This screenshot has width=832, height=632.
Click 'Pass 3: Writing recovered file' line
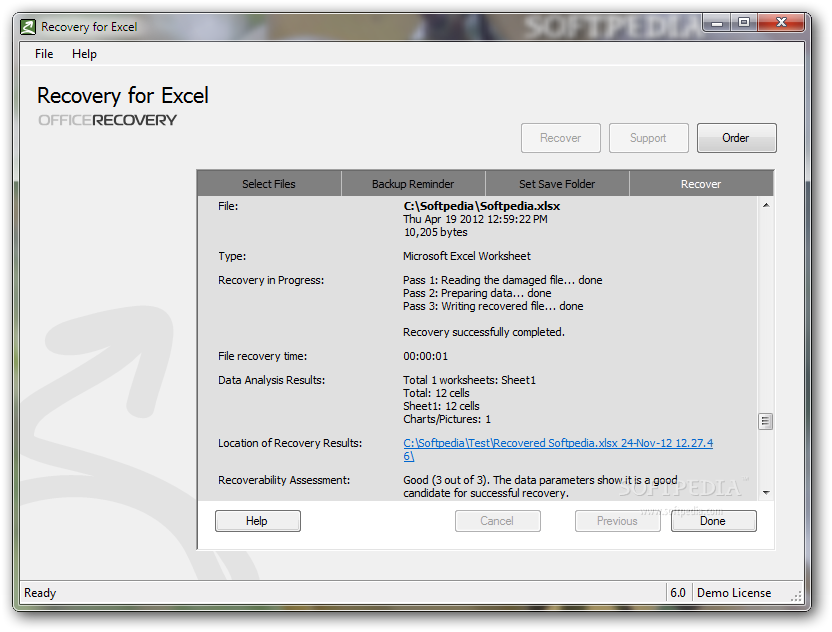tap(492, 306)
